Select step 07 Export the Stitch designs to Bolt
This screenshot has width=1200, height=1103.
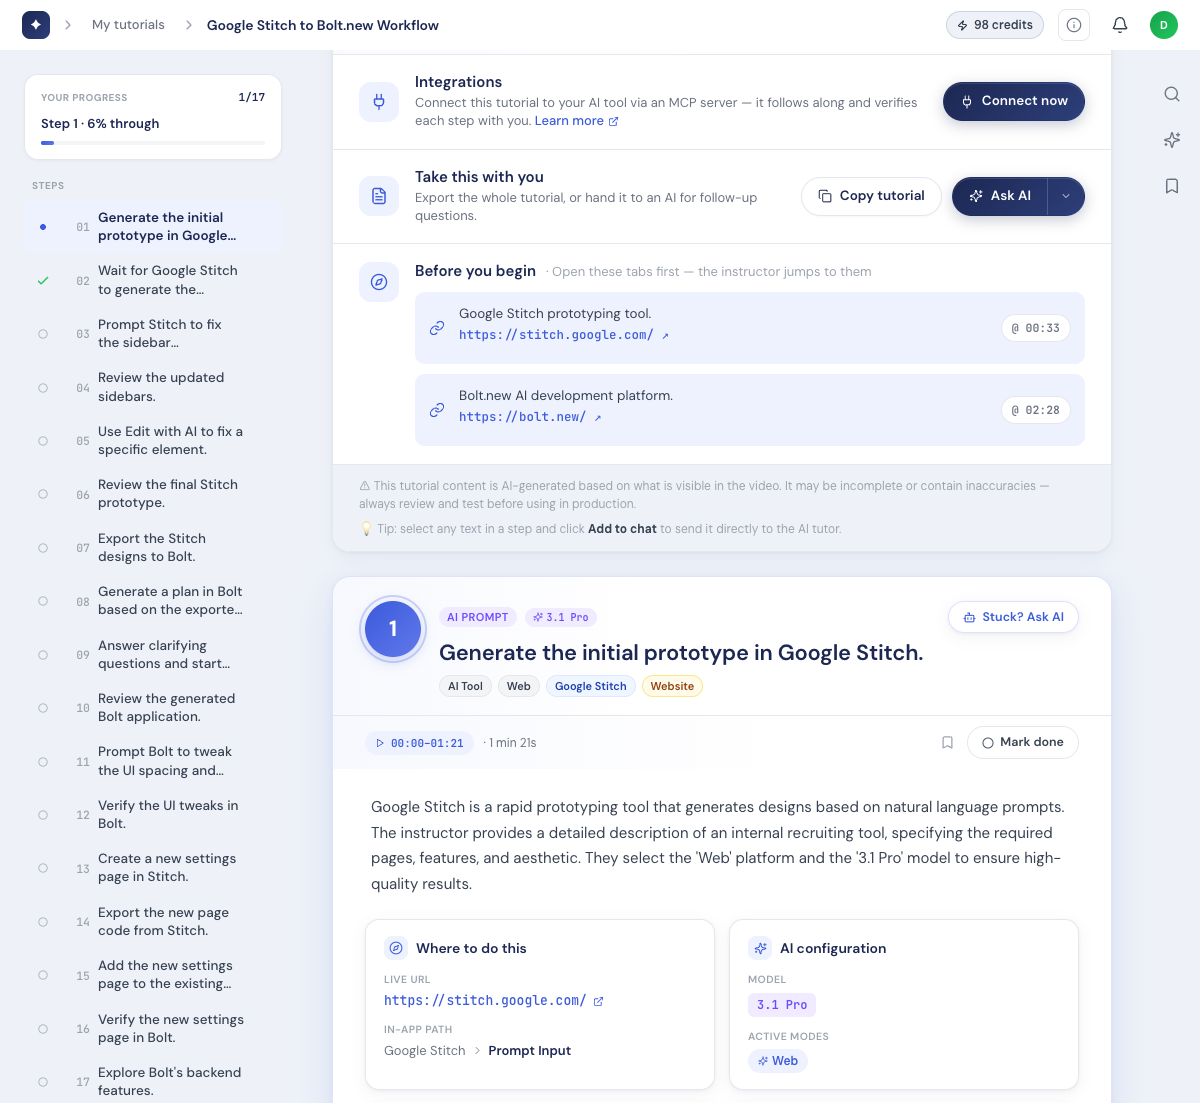[x=152, y=547]
